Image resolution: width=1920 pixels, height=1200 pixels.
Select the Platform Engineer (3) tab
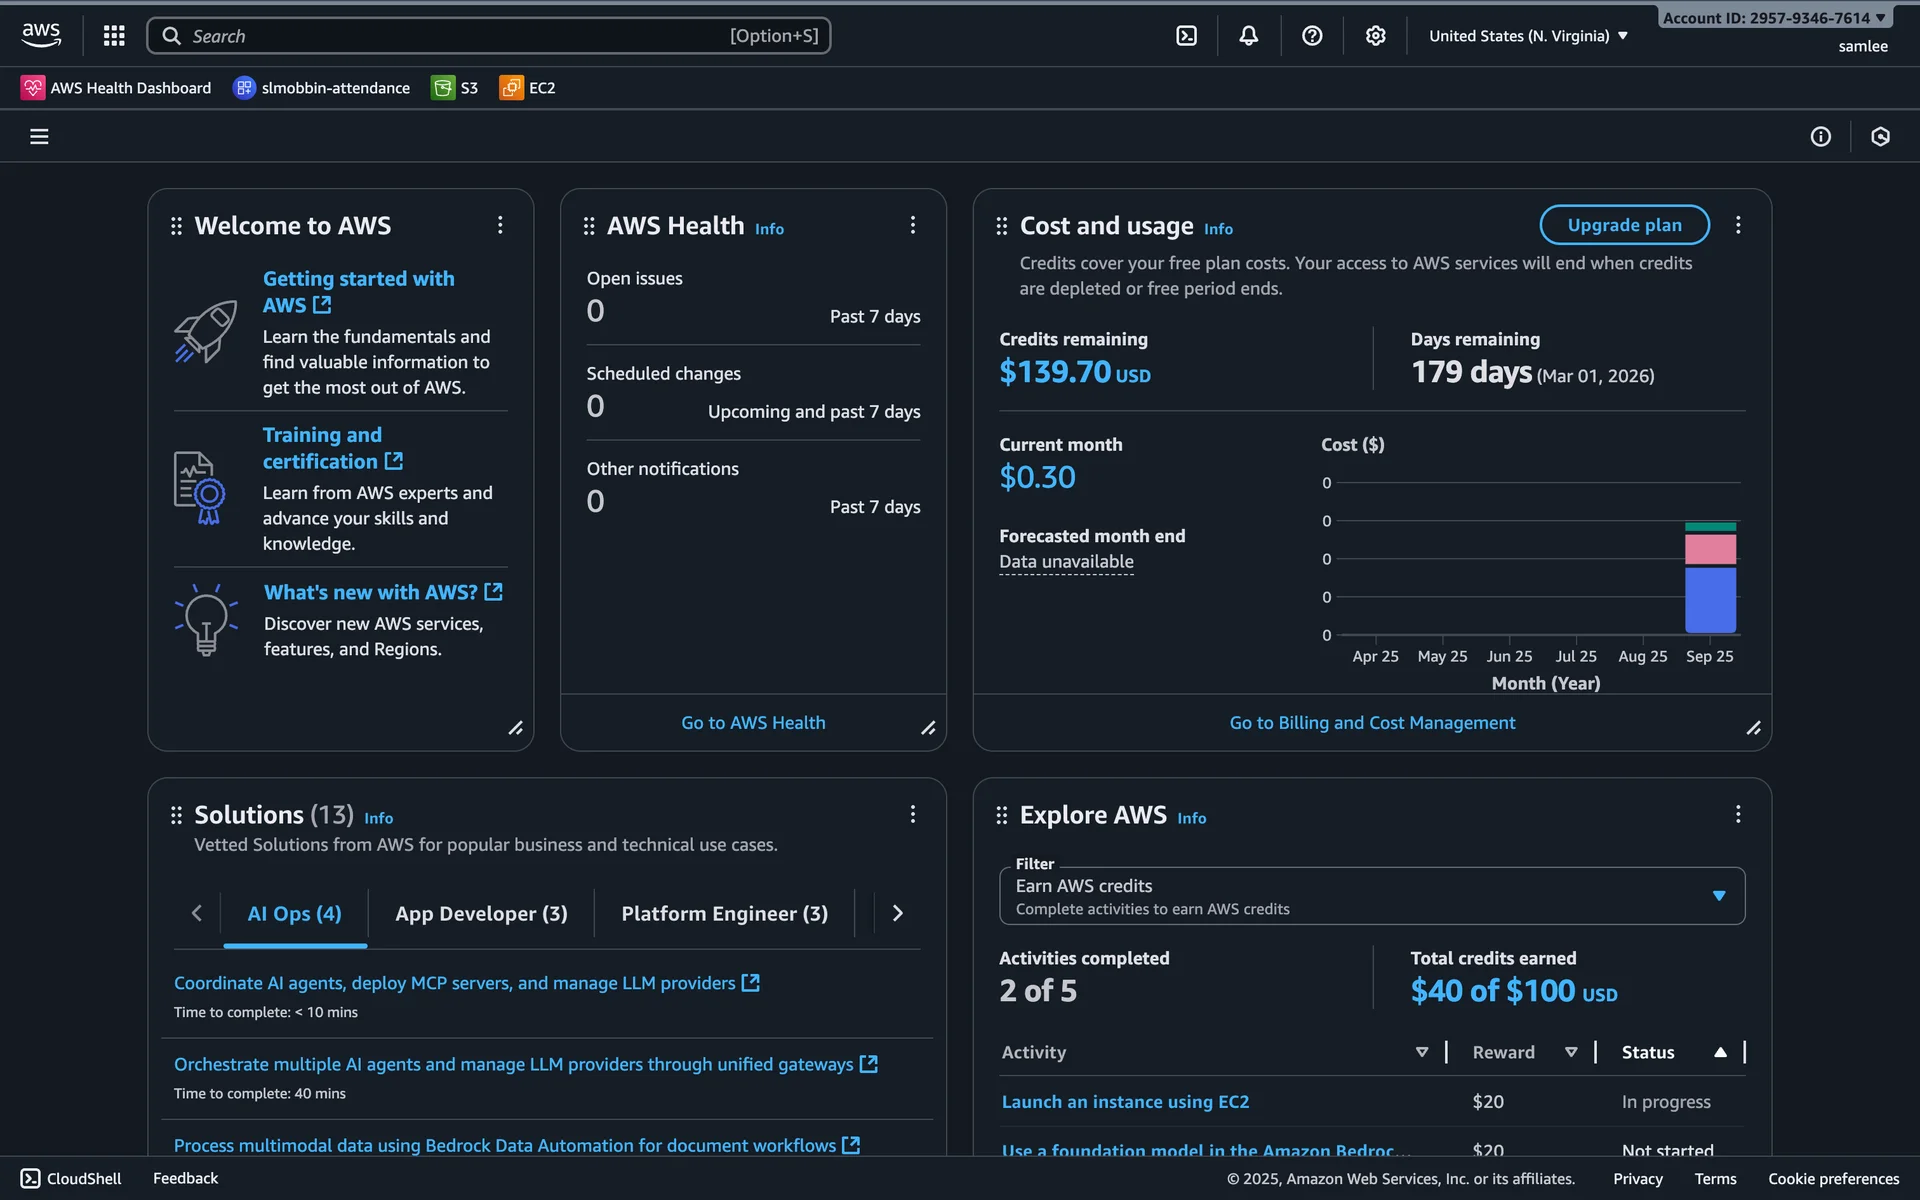(724, 914)
